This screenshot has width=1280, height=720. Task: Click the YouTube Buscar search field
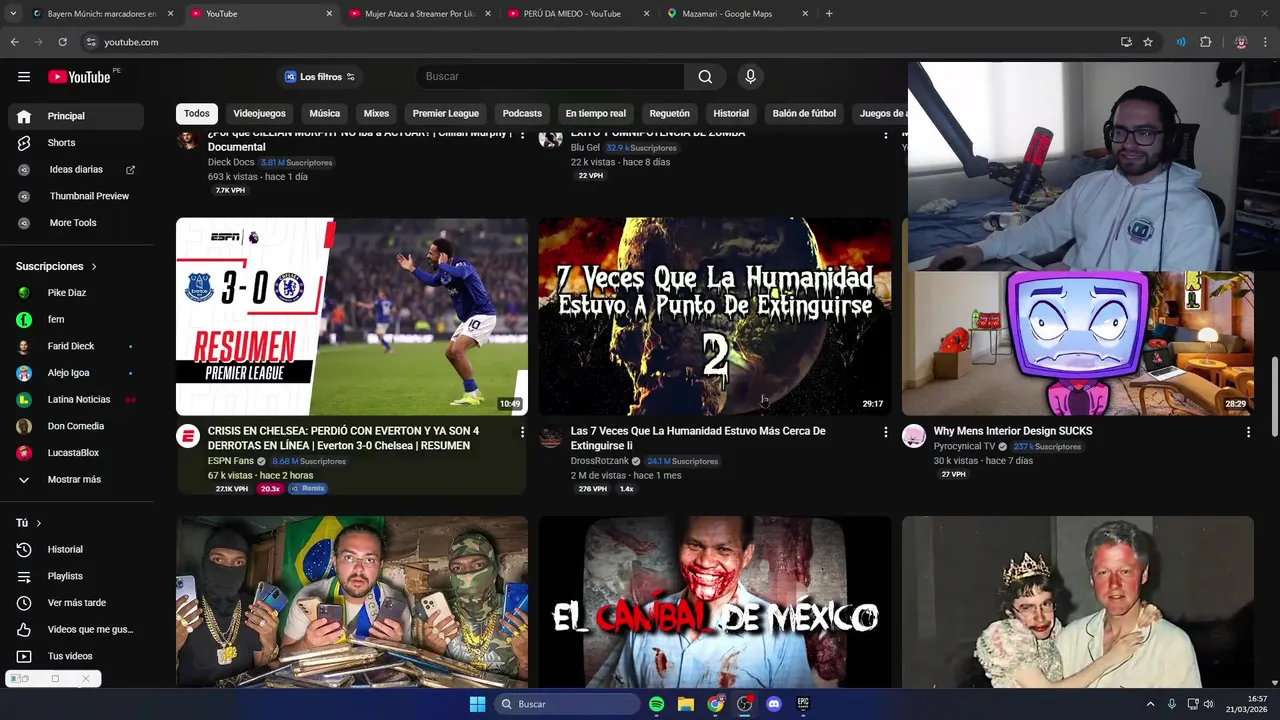tap(550, 77)
